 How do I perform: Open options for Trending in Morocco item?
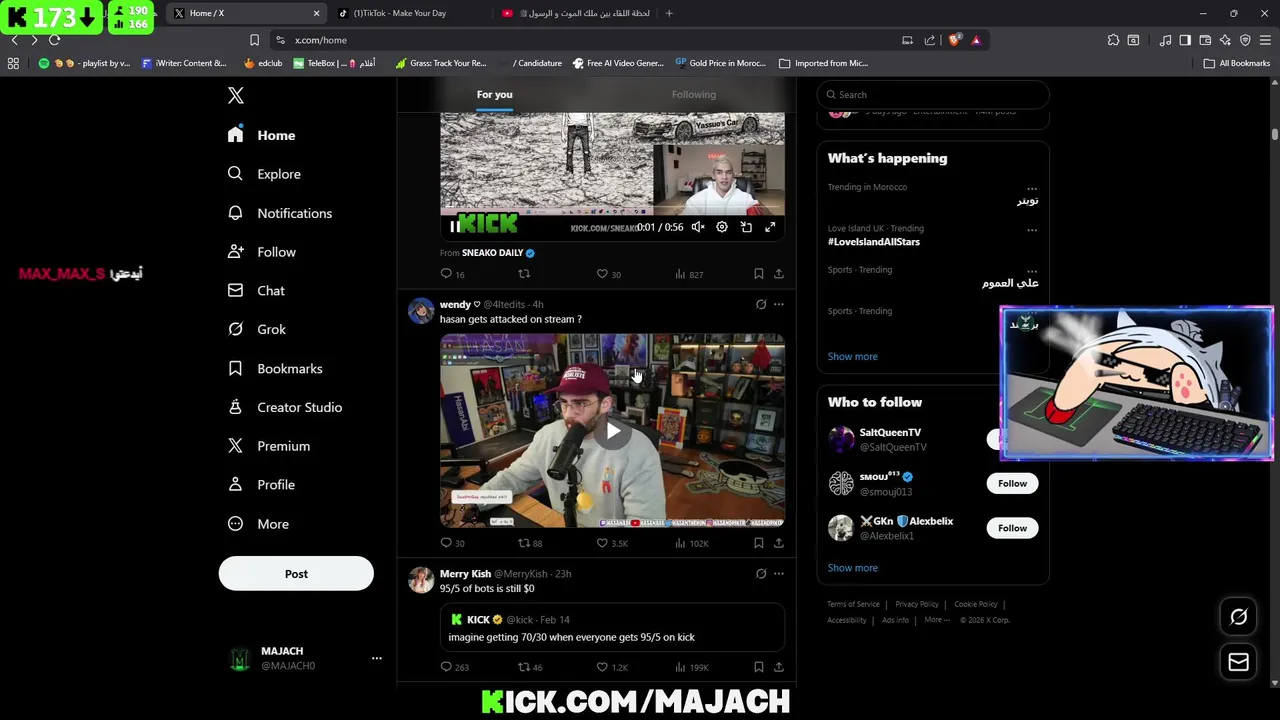[x=1032, y=188]
